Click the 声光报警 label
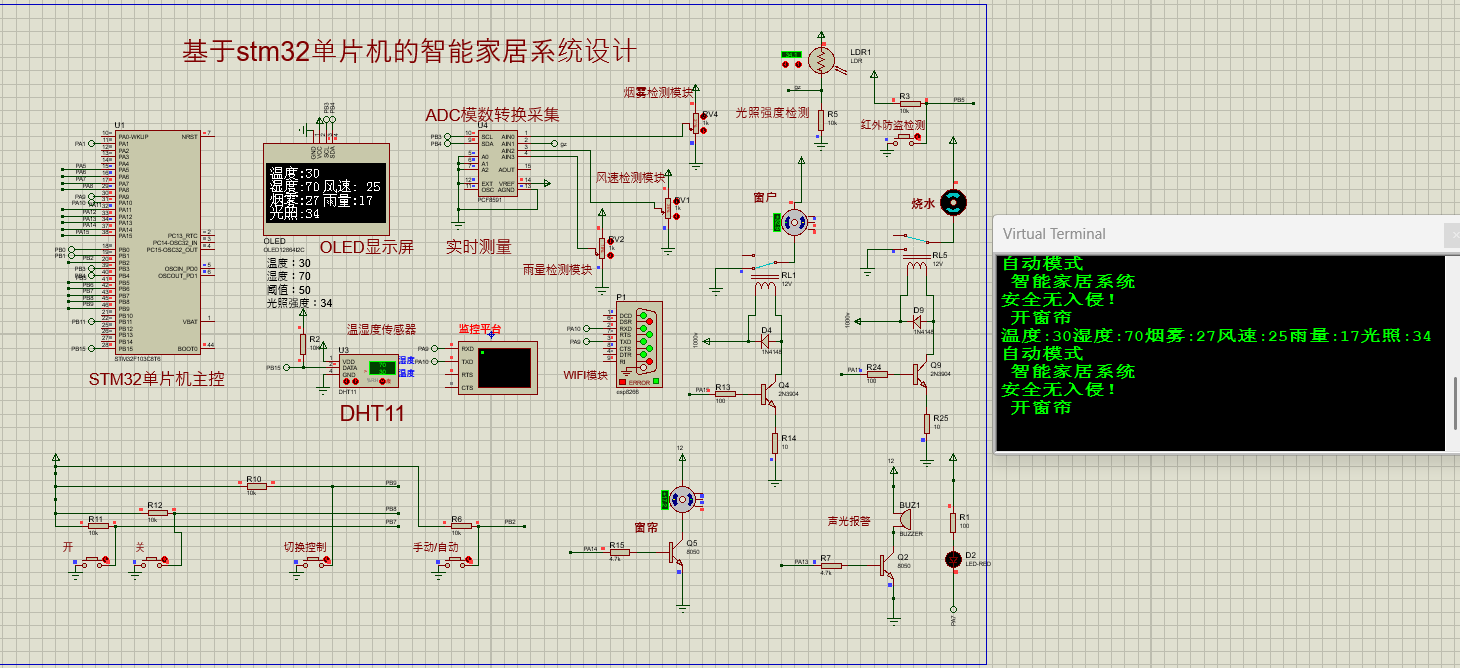 (849, 521)
